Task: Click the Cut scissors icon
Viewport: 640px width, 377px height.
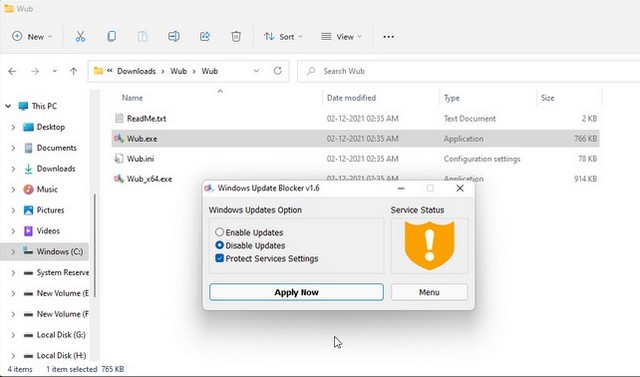Action: point(80,37)
